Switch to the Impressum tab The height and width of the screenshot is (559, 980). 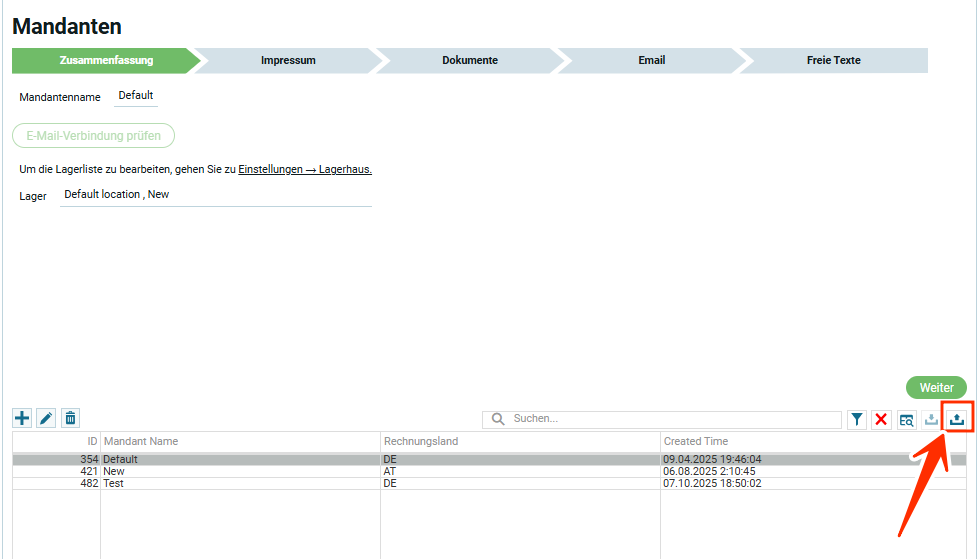tap(288, 60)
